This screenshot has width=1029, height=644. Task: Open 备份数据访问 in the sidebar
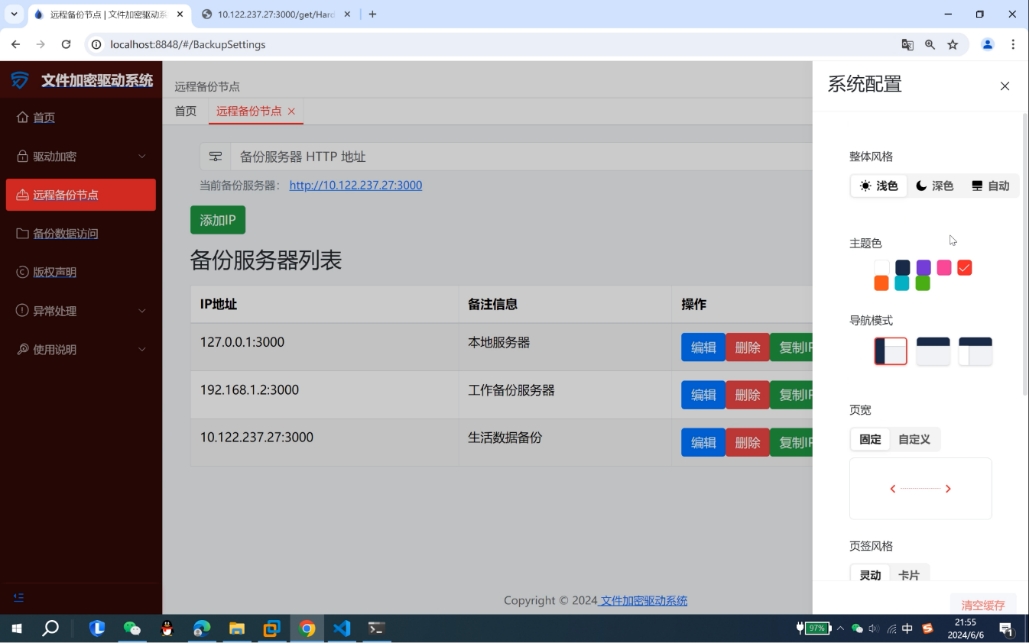click(x=65, y=234)
